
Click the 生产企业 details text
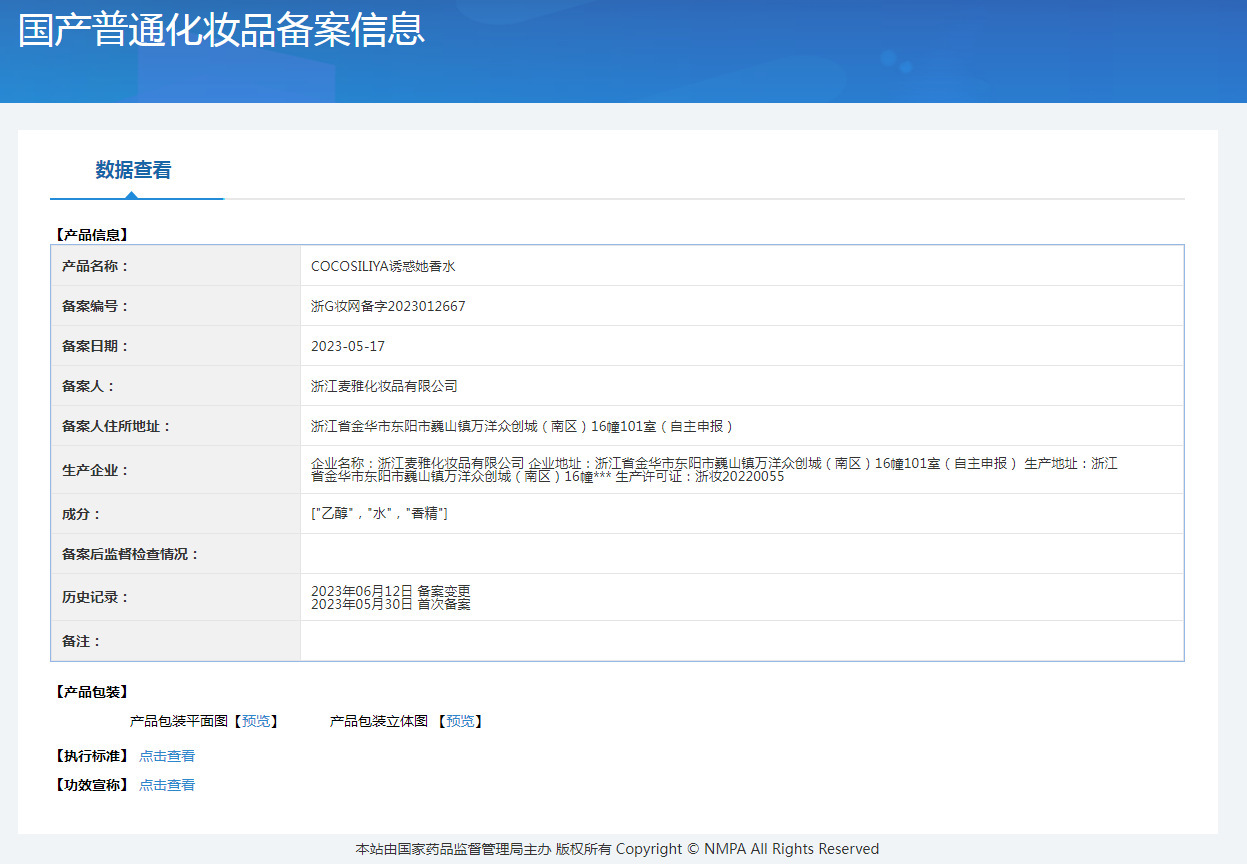point(714,470)
